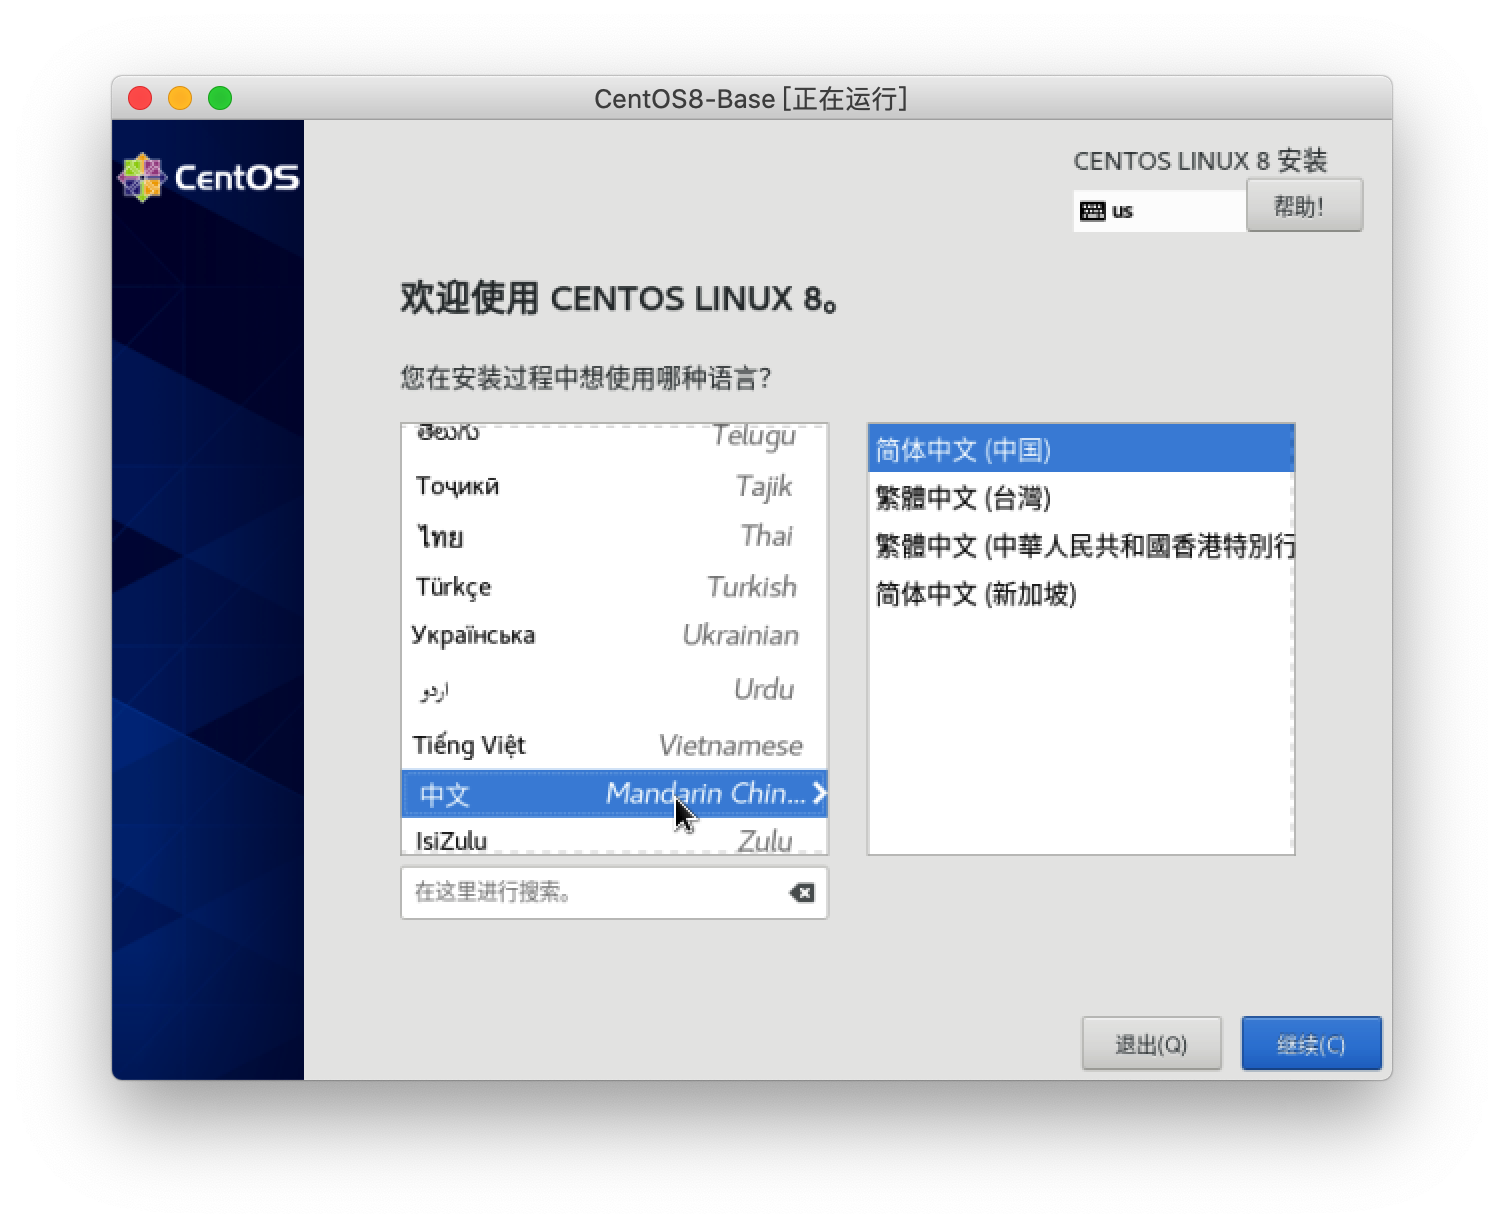Pick the Thai language row
Viewport: 1504px width, 1228px height.
[x=613, y=537]
